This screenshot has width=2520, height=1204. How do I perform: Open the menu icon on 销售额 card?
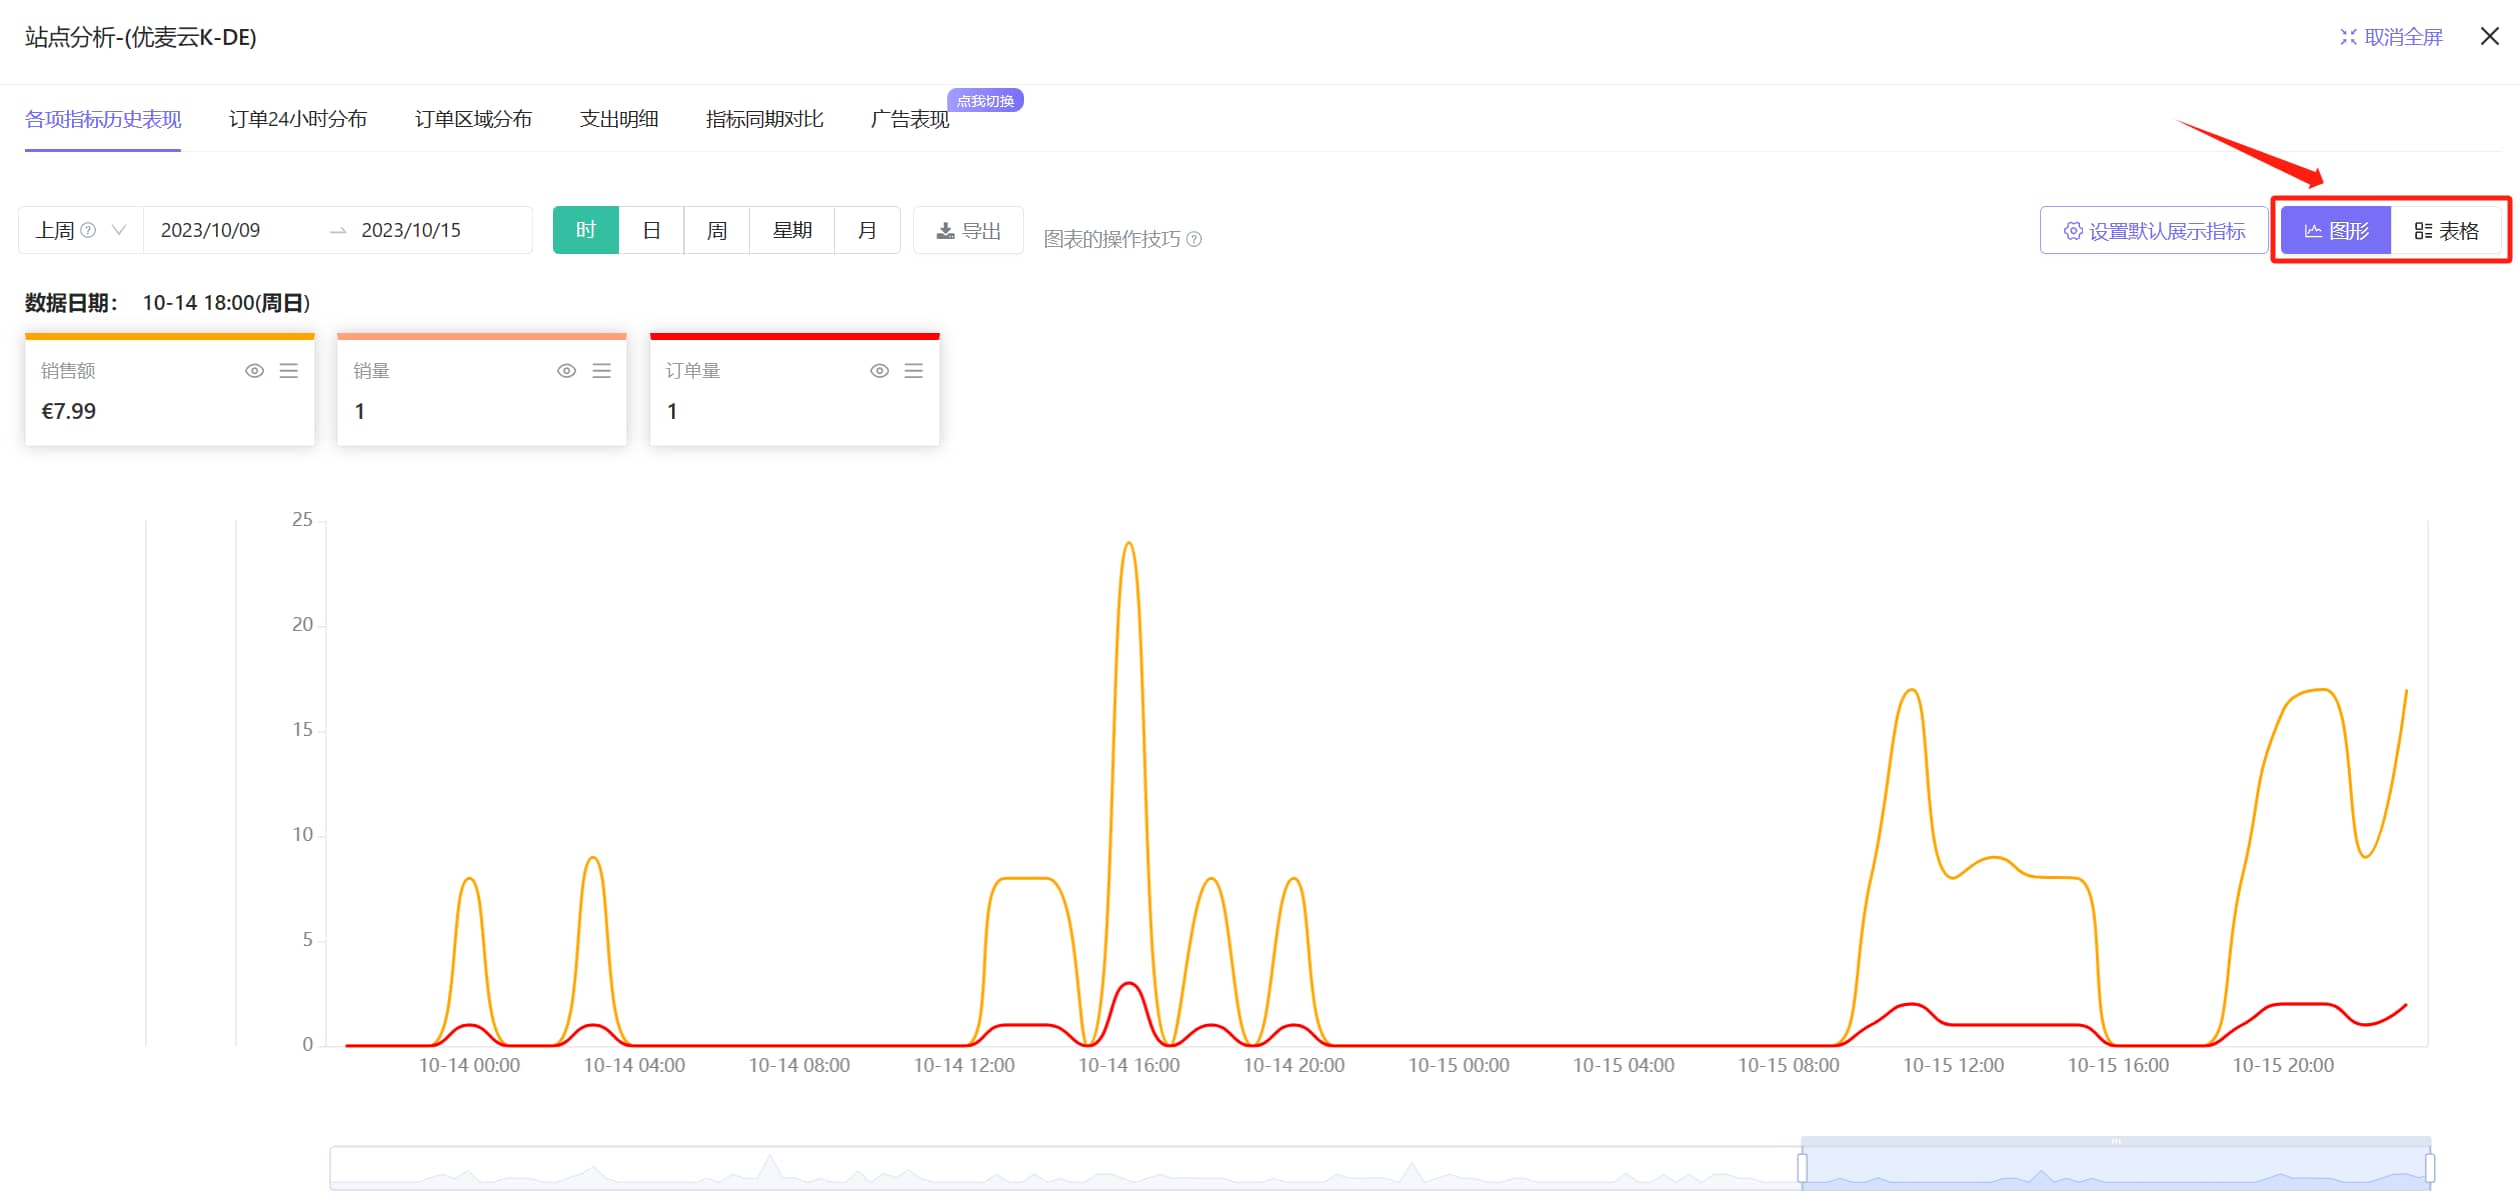289,371
